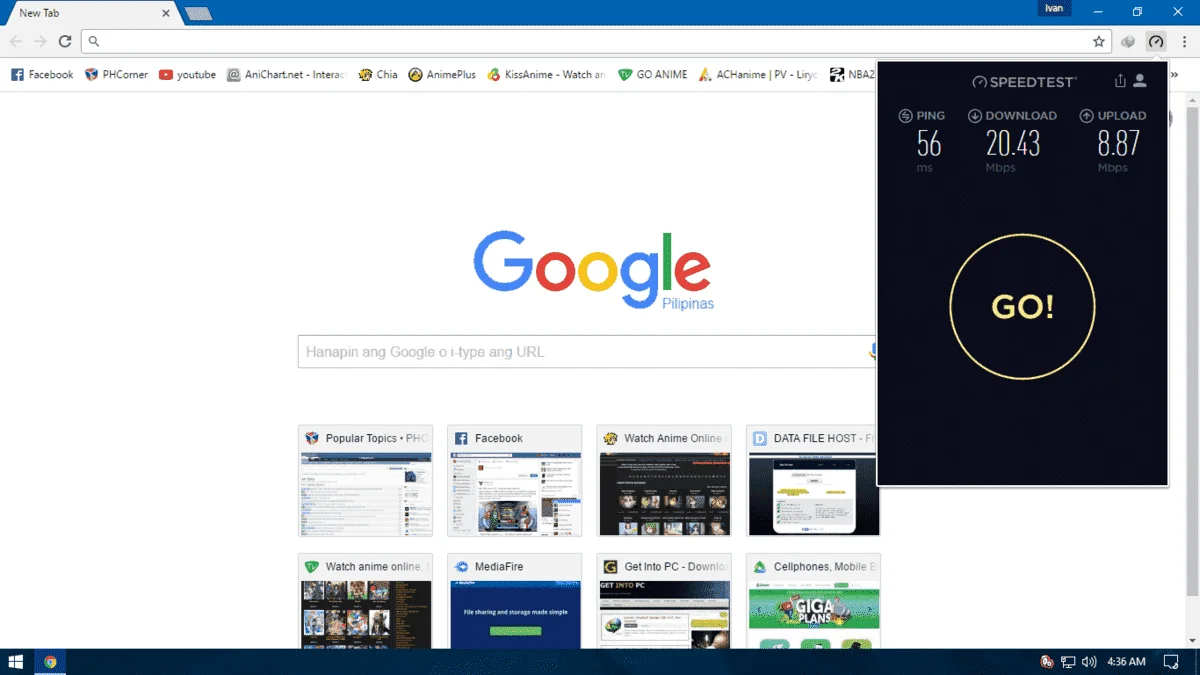Click the page scrollbar down arrow
Image resolution: width=1200 pixels, height=675 pixels.
click(1192, 641)
